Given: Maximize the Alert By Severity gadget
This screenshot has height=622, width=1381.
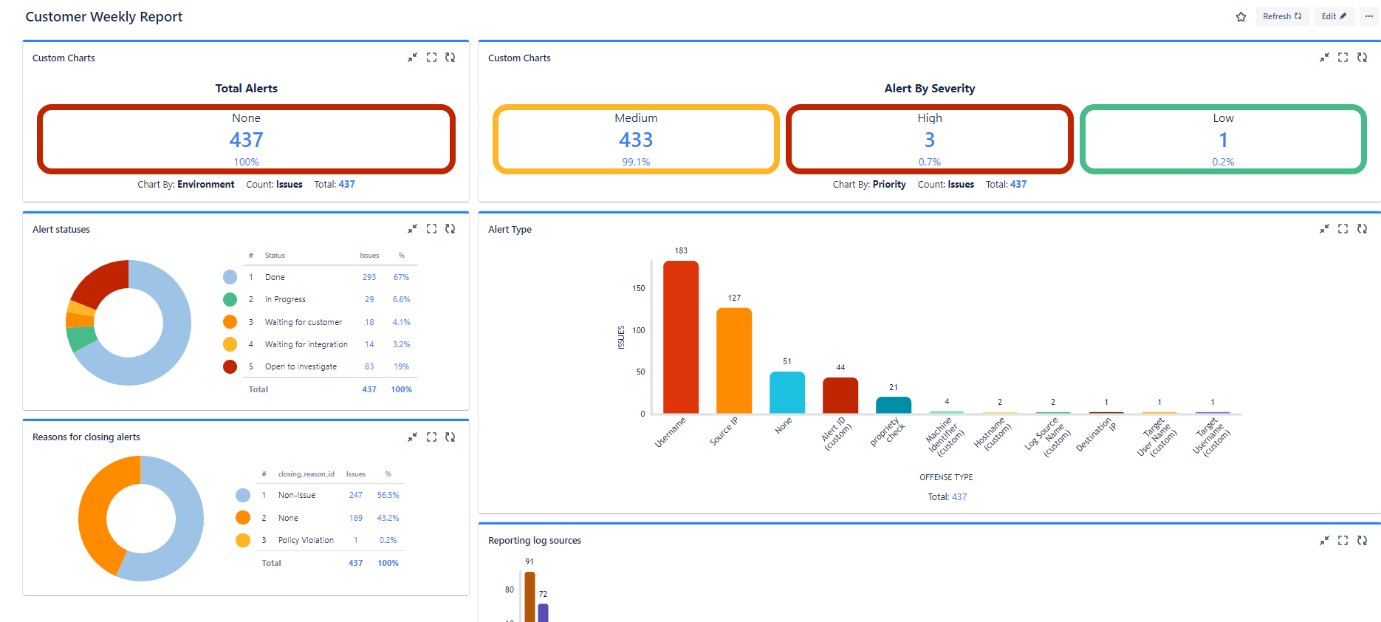Looking at the screenshot, I should [1343, 58].
